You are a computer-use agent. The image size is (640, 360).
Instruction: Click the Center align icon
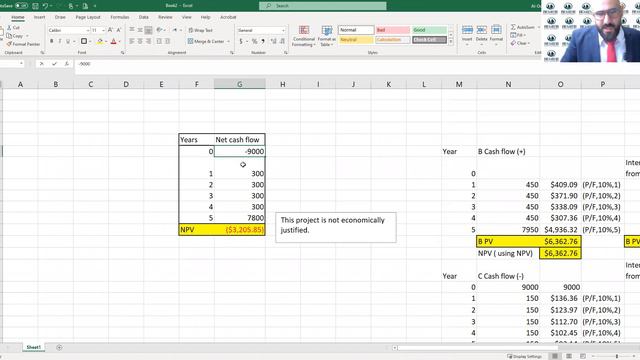click(140, 41)
